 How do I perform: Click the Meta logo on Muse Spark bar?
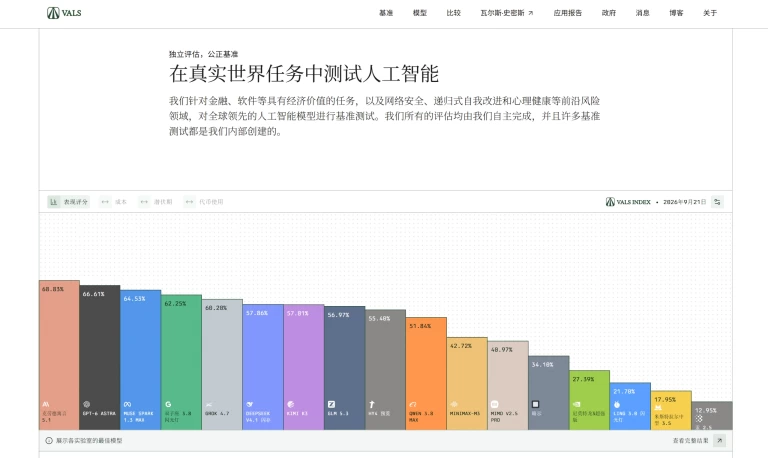[127, 405]
